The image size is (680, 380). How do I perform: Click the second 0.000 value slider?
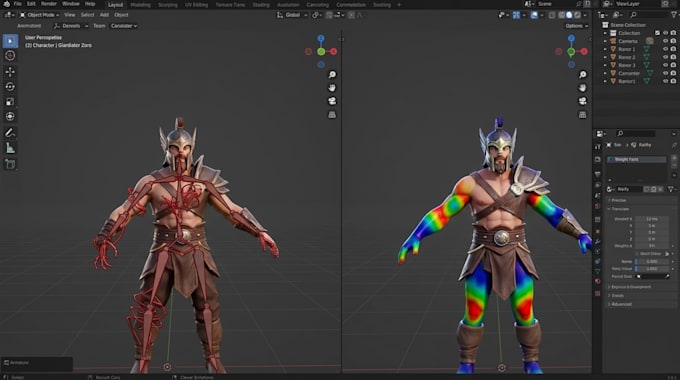click(x=652, y=269)
